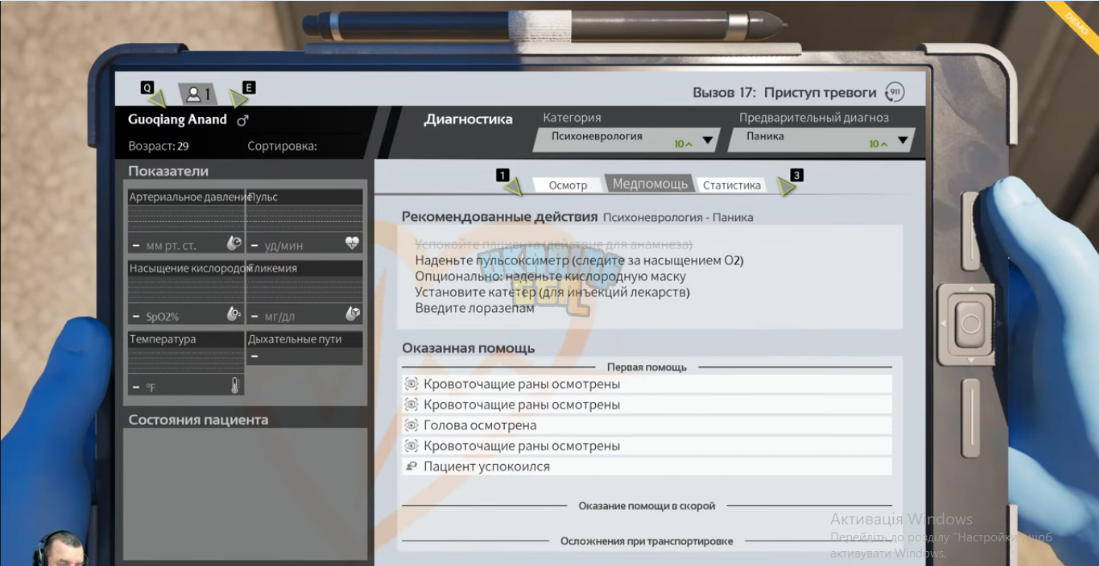Click the heart pulse icon
1099x566 pixels.
click(352, 243)
